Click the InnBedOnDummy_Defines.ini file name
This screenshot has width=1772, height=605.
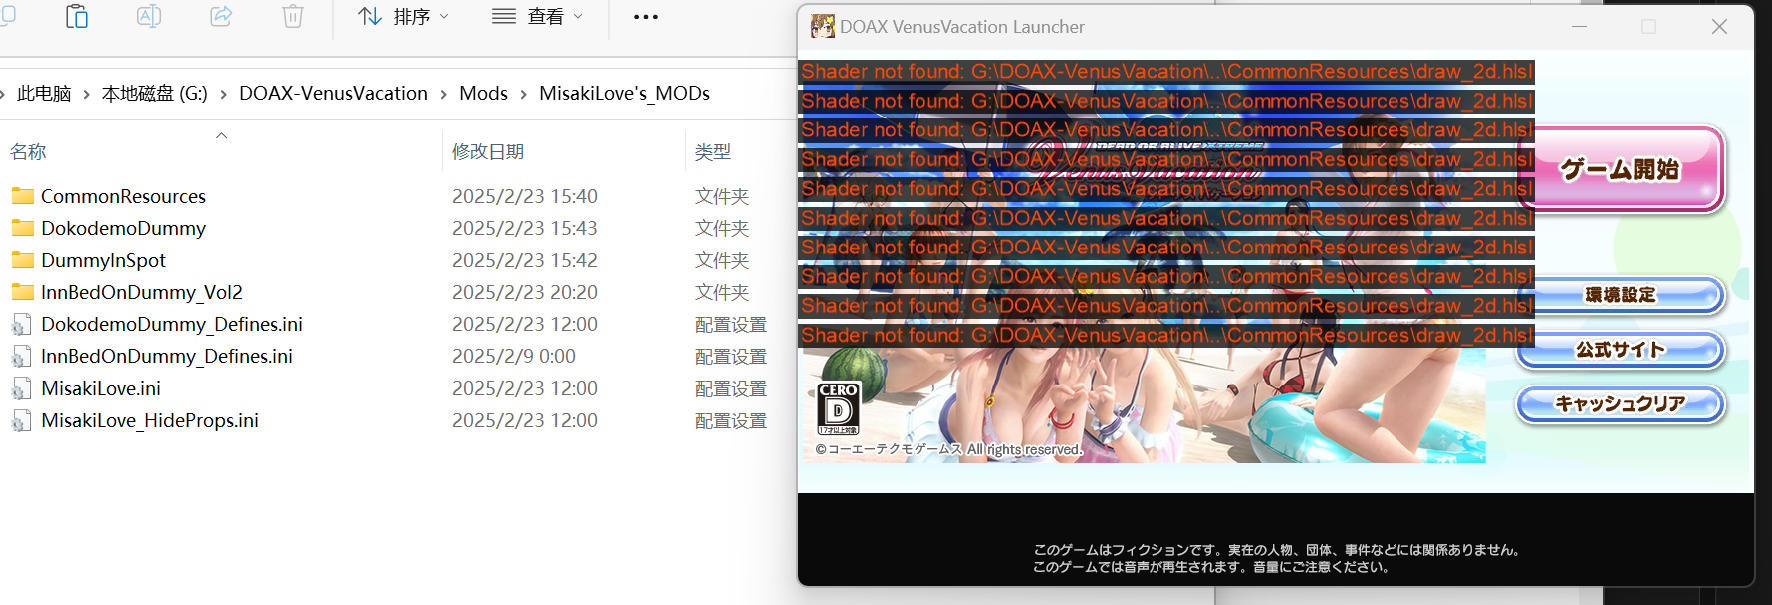tap(167, 356)
